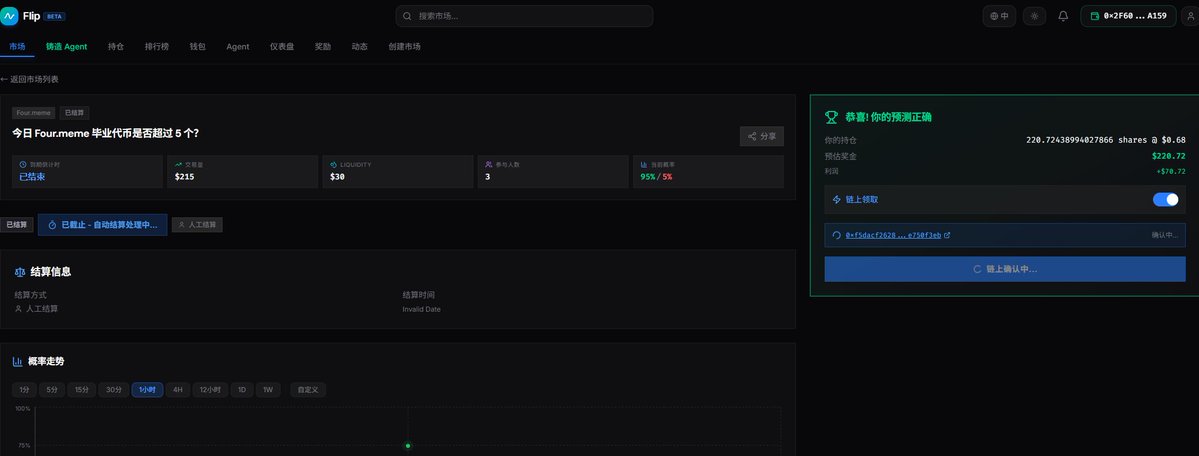
Task: Select the 1D interval
Action: pos(242,390)
